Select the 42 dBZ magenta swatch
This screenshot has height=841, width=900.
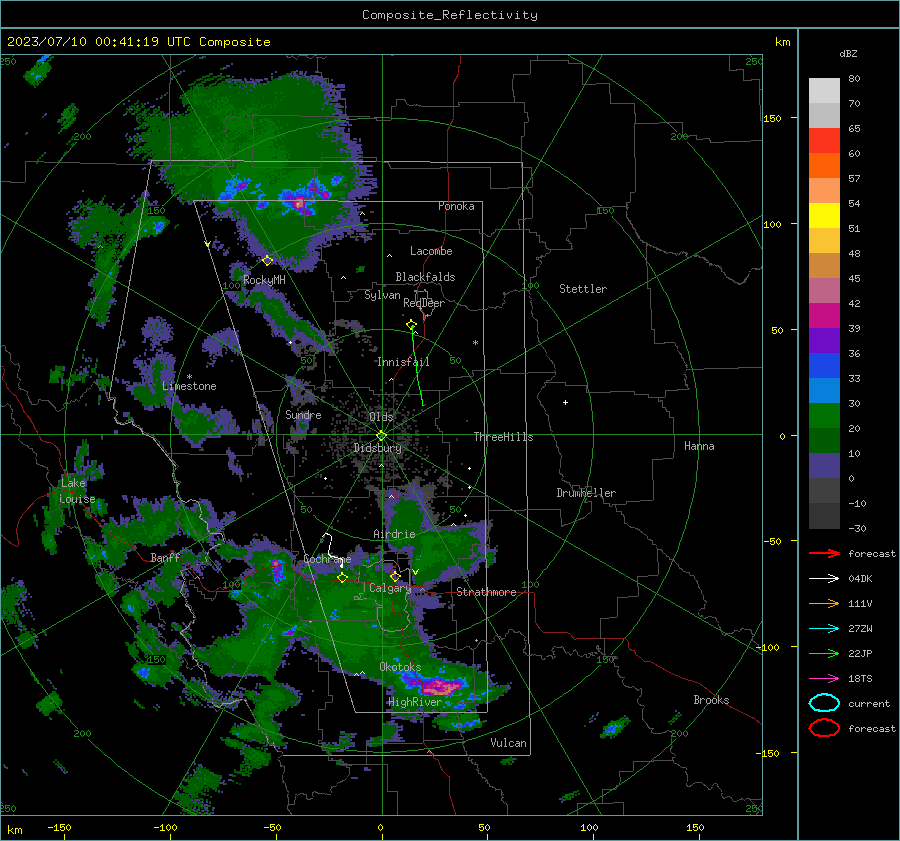click(824, 315)
